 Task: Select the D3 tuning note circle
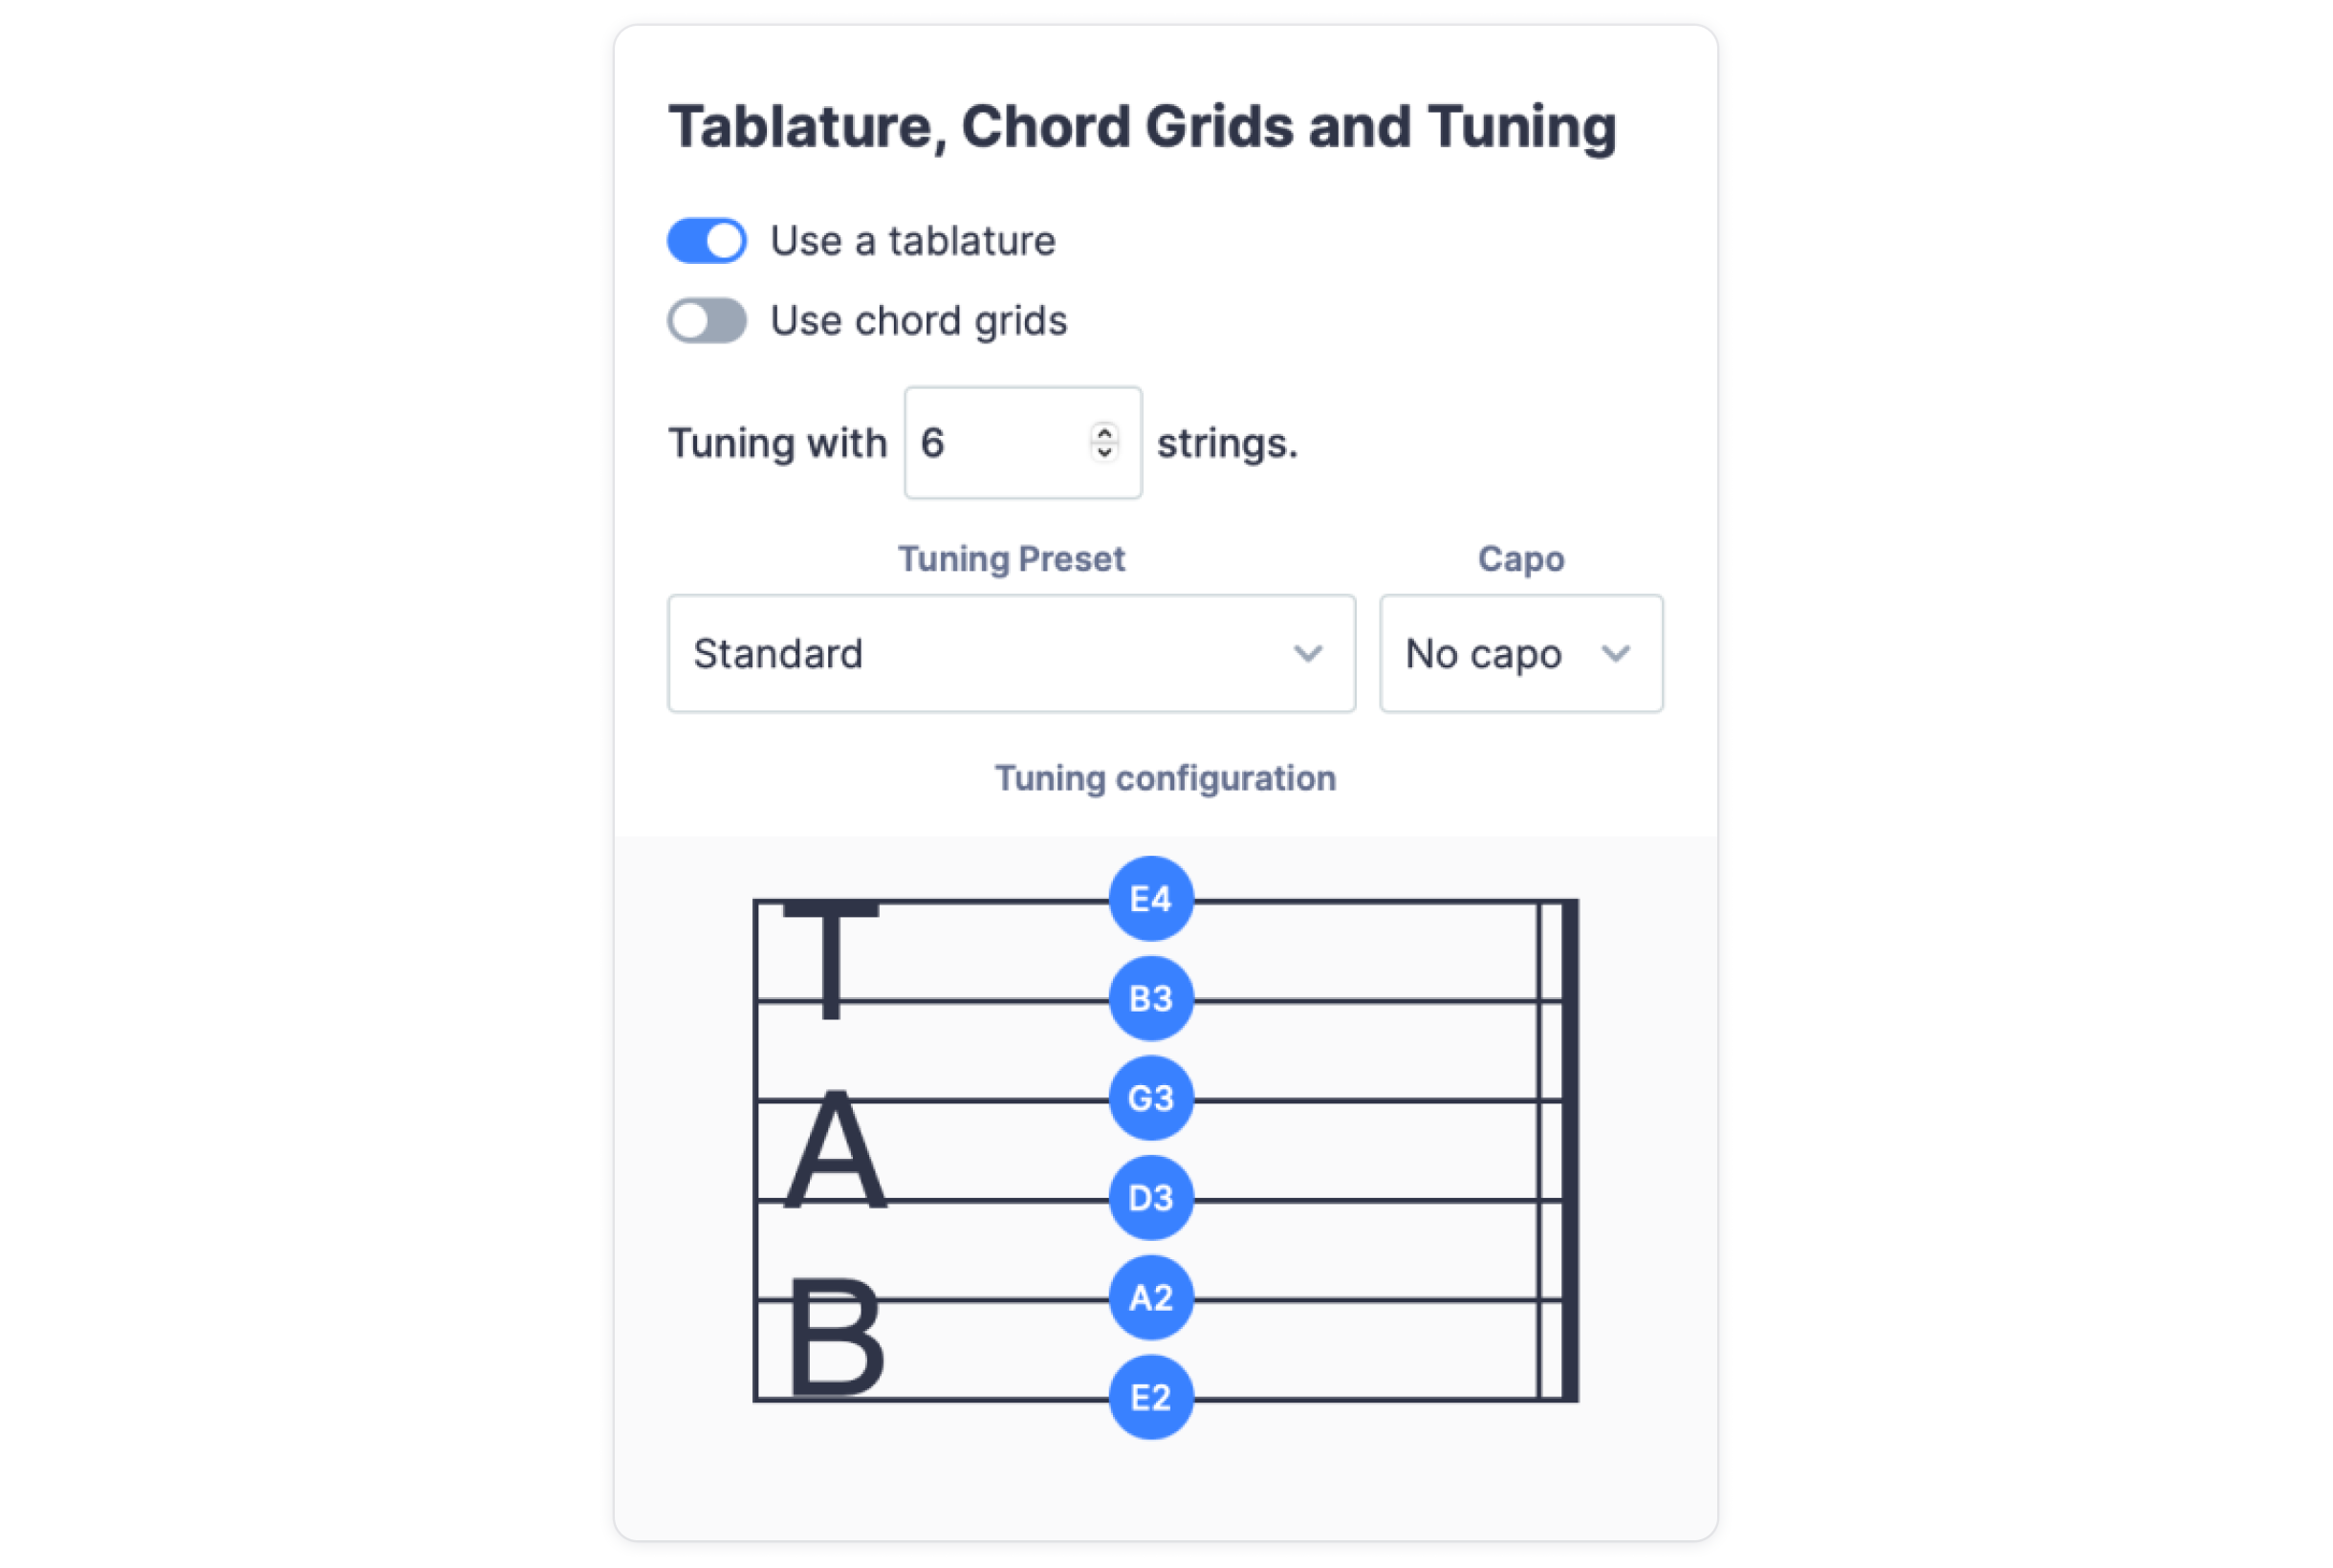(x=1150, y=1198)
